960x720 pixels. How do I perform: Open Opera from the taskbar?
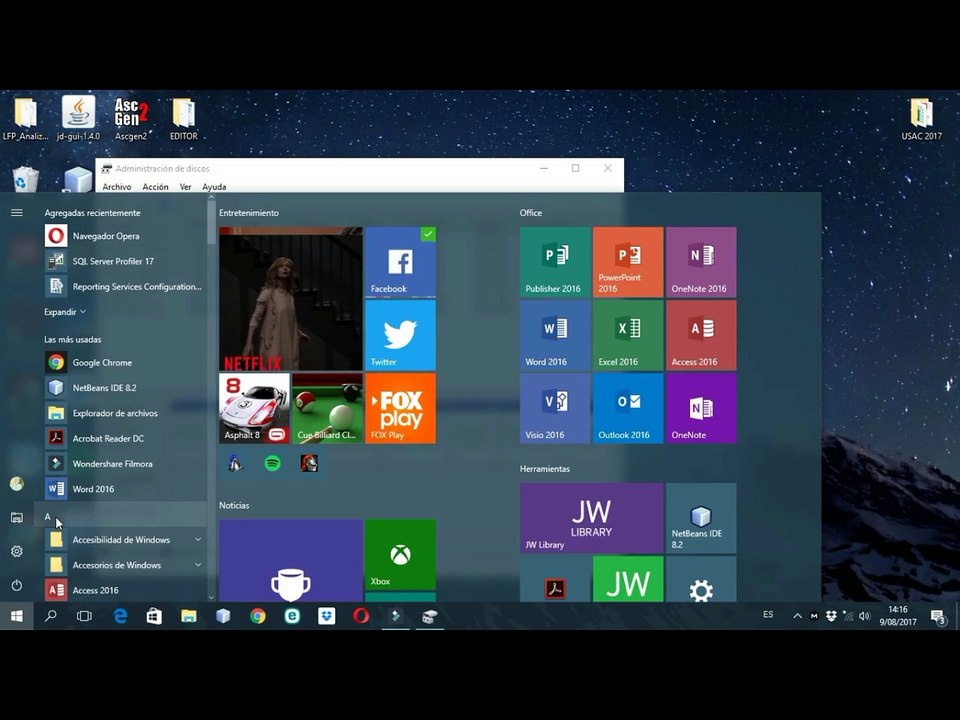tap(361, 617)
